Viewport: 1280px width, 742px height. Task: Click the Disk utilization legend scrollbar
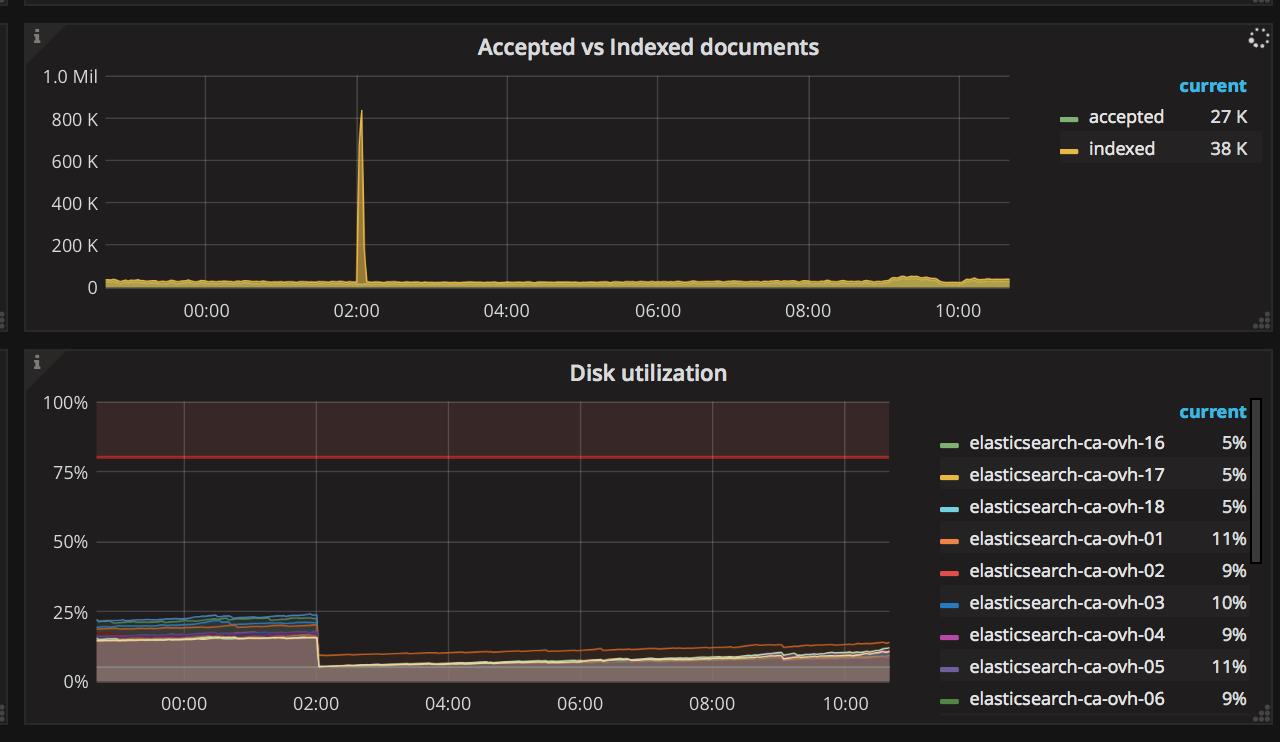coord(1256,482)
